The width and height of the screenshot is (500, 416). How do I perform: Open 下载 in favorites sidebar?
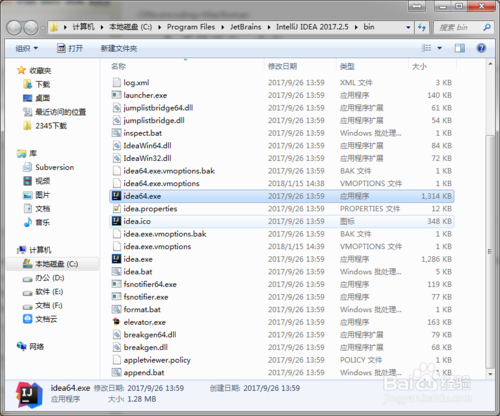pyautogui.click(x=36, y=84)
